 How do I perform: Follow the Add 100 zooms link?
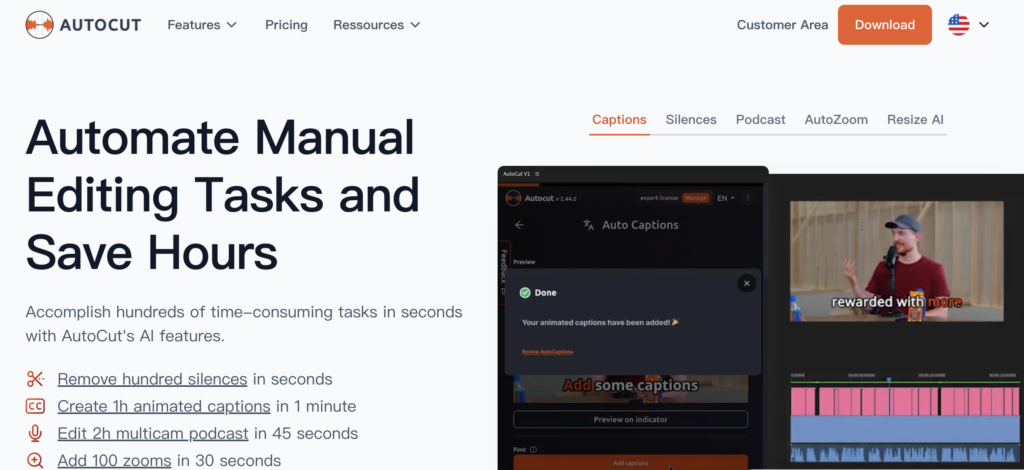[x=114, y=461]
